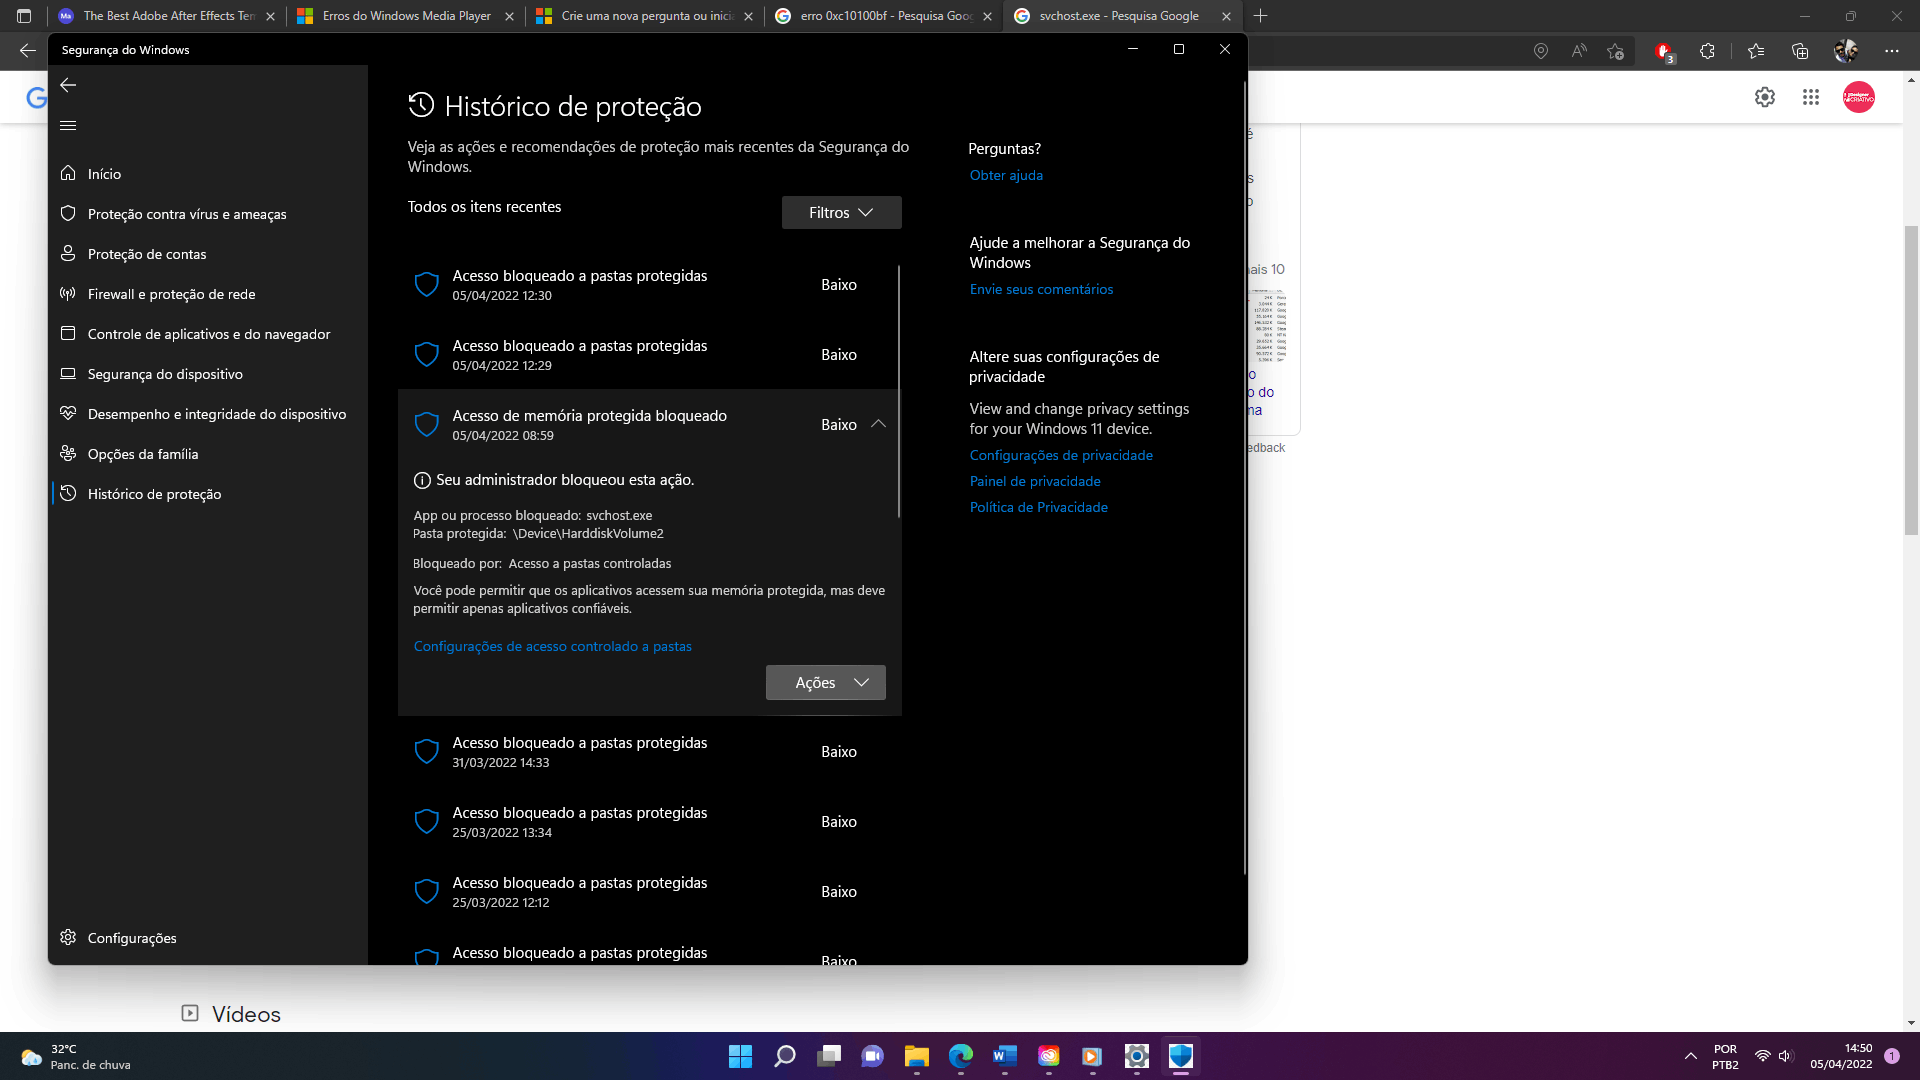
Task: Click the history list scrollbar
Action: click(x=899, y=390)
